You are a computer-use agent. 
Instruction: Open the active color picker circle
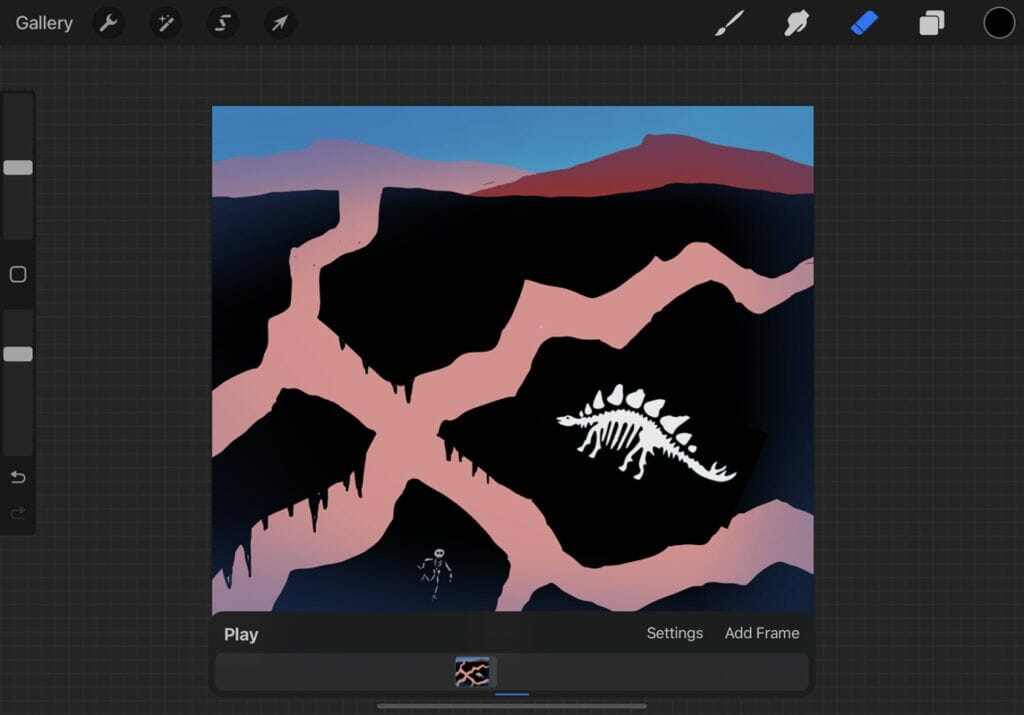[999, 23]
